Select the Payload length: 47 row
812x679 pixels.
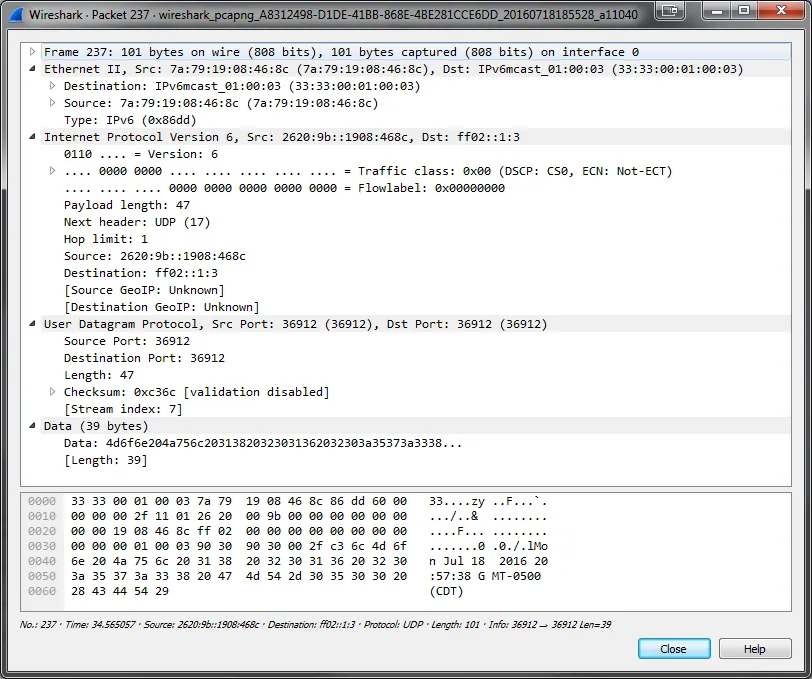(x=127, y=205)
